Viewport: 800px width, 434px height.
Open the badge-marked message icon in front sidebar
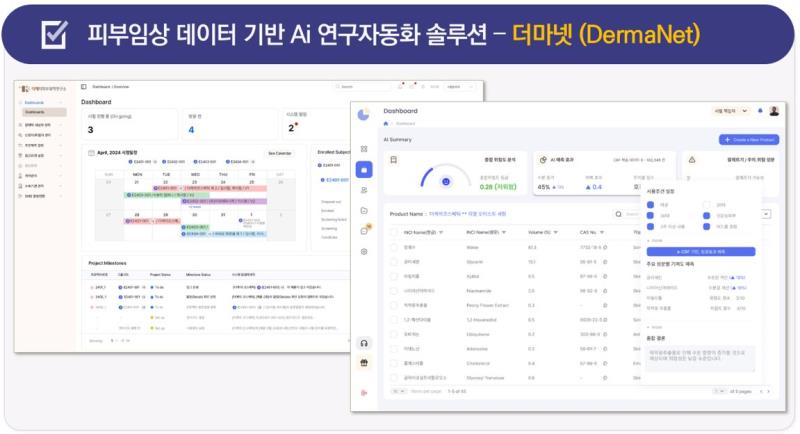(x=364, y=231)
